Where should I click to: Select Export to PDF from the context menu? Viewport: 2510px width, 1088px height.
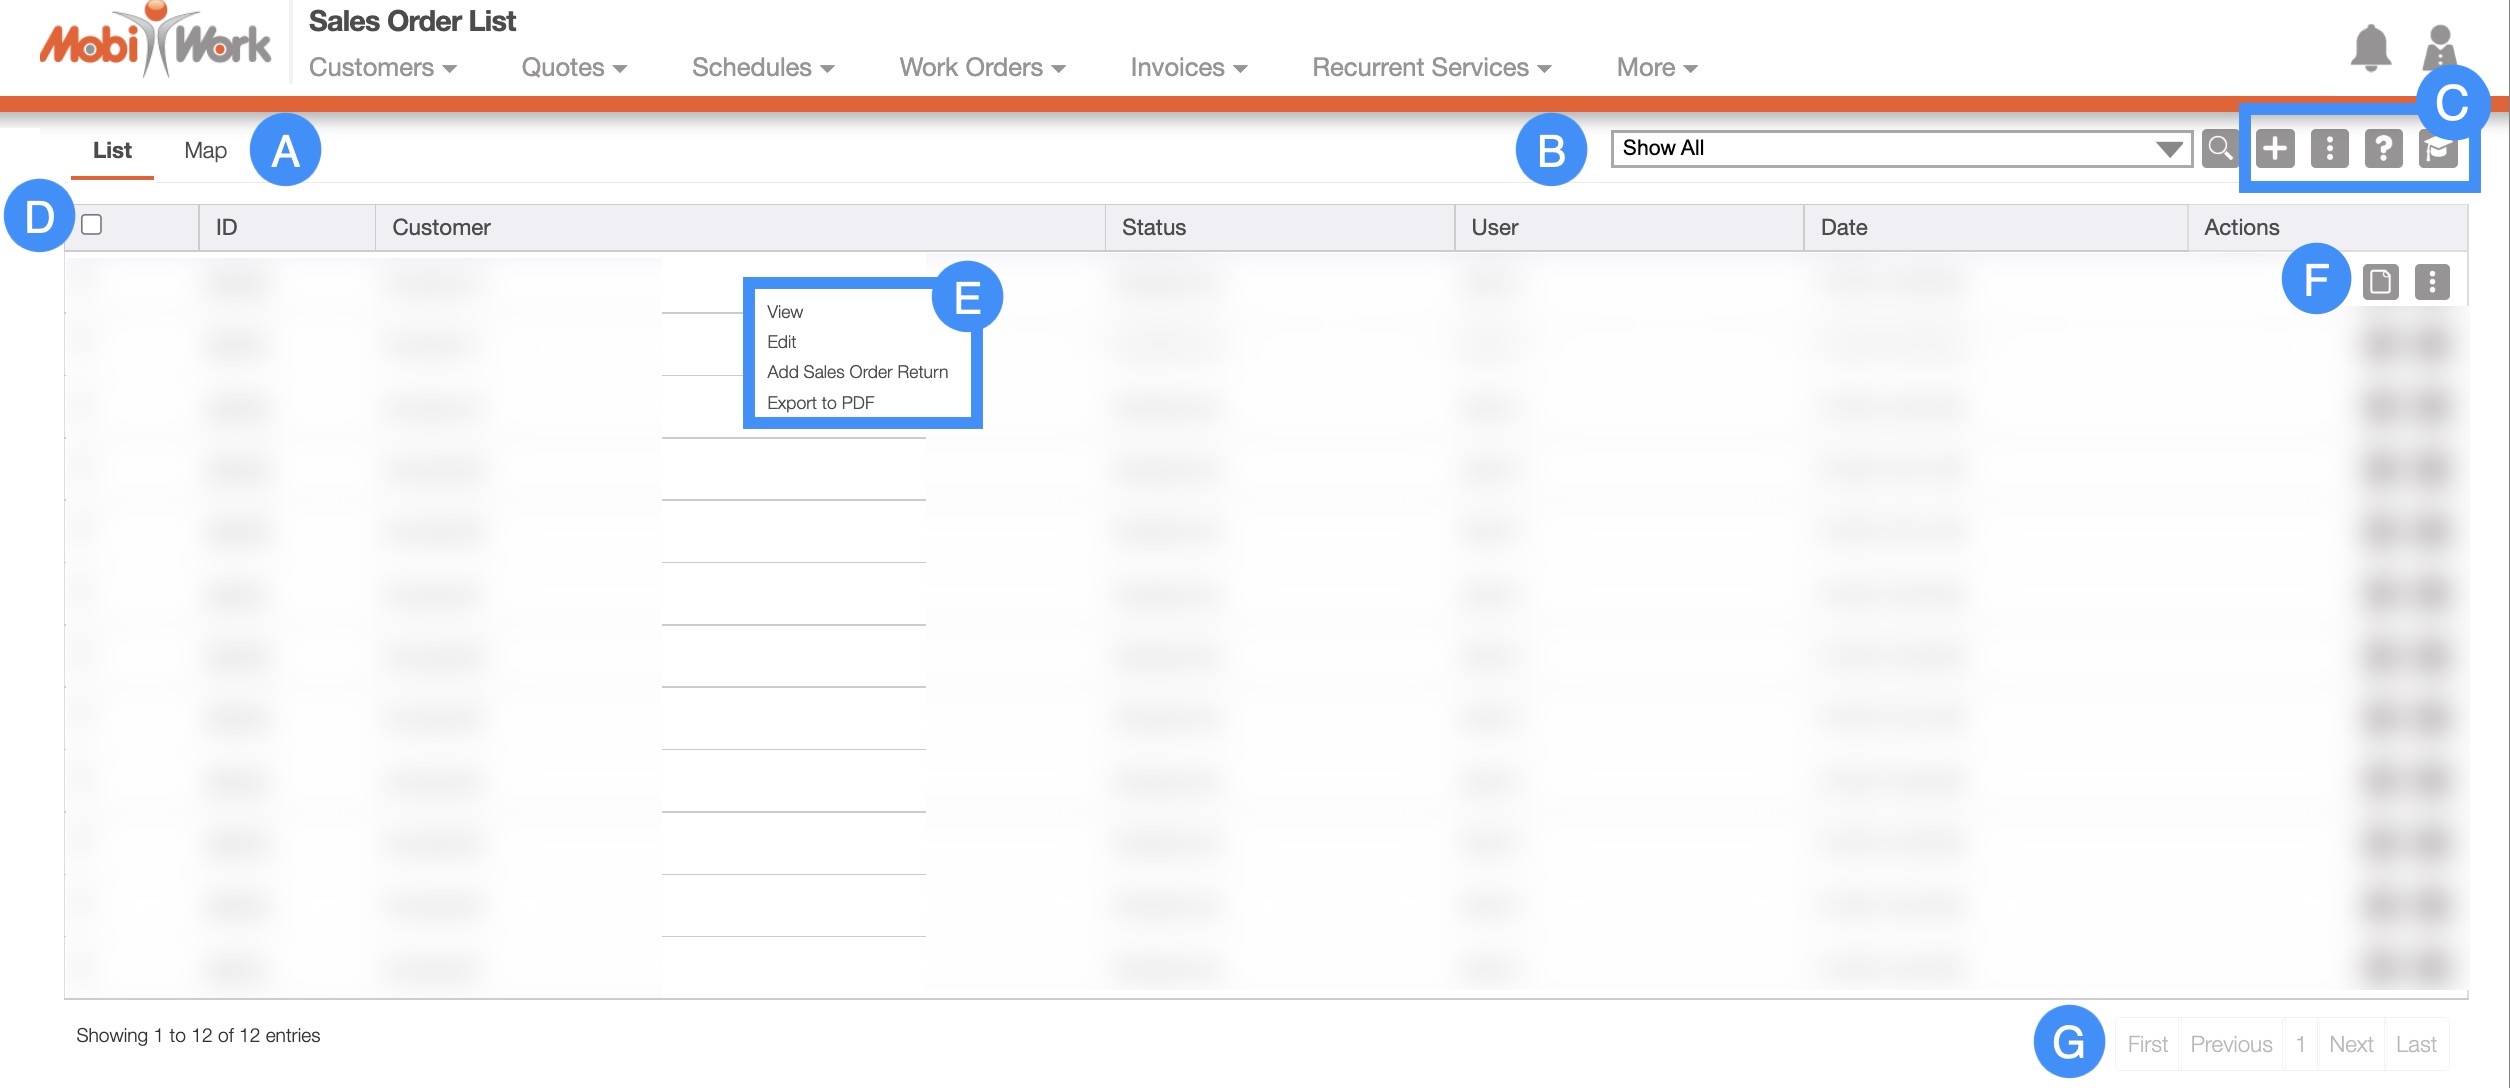coord(820,403)
